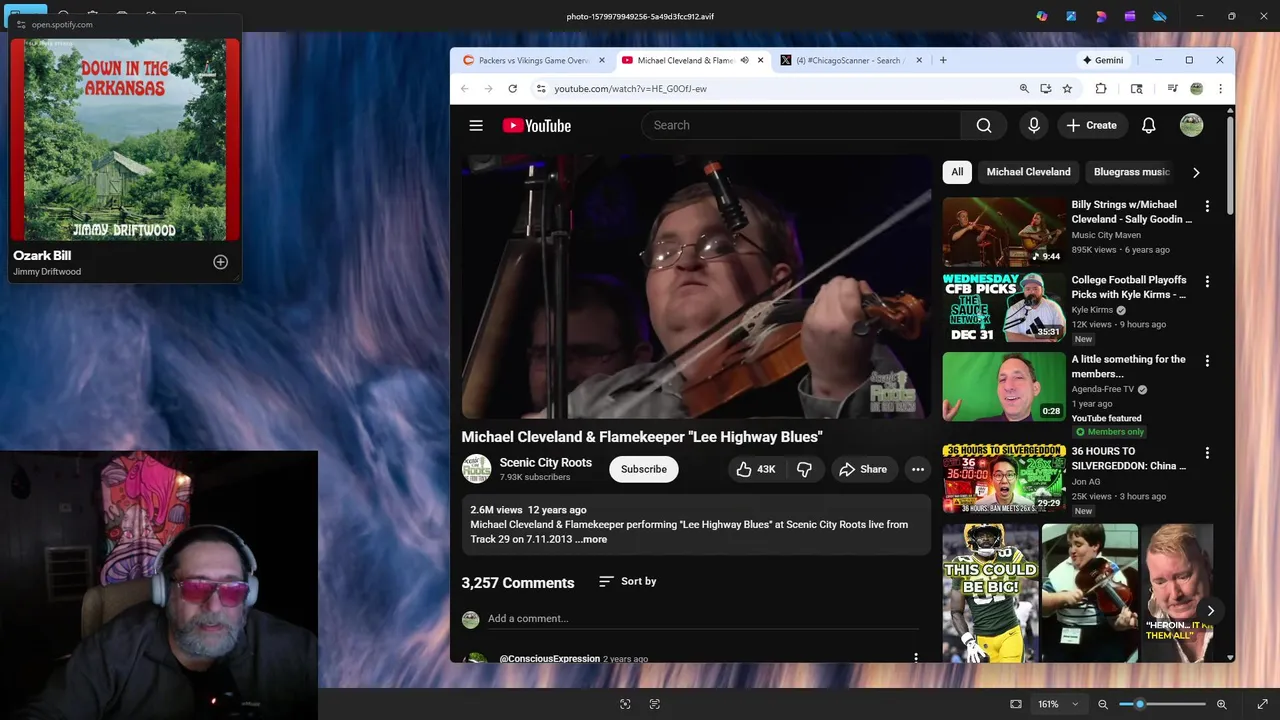This screenshot has width=1280, height=720.
Task: Go back in Chrome browser
Action: [x=464, y=88]
